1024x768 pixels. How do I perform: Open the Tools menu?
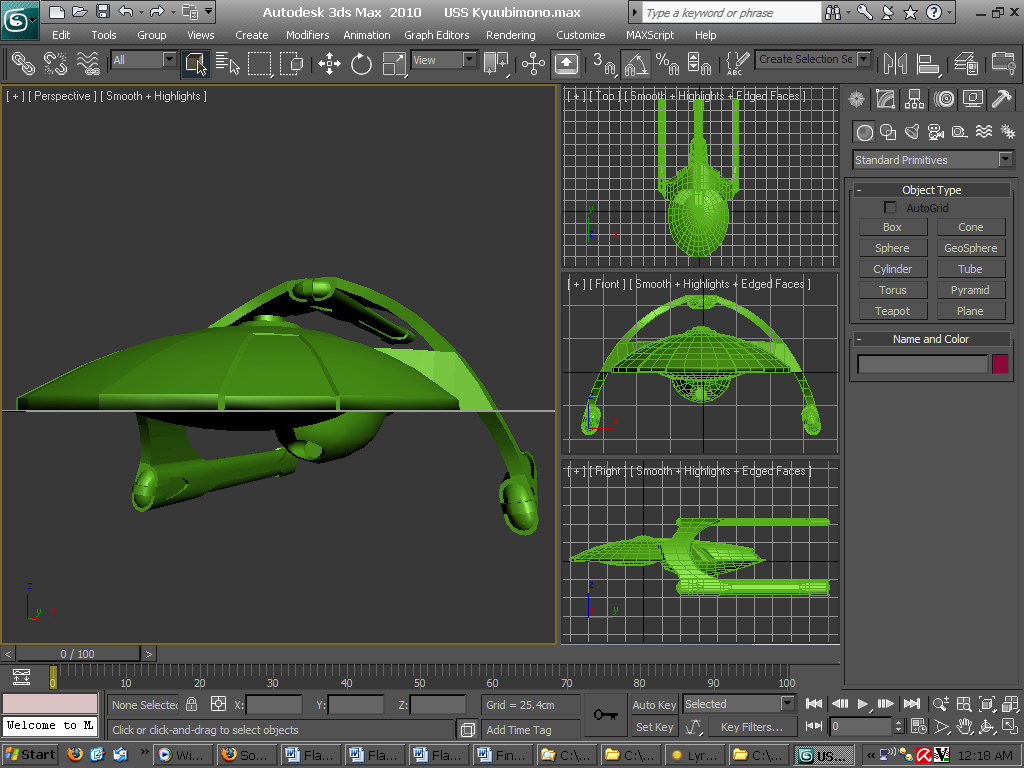click(104, 35)
